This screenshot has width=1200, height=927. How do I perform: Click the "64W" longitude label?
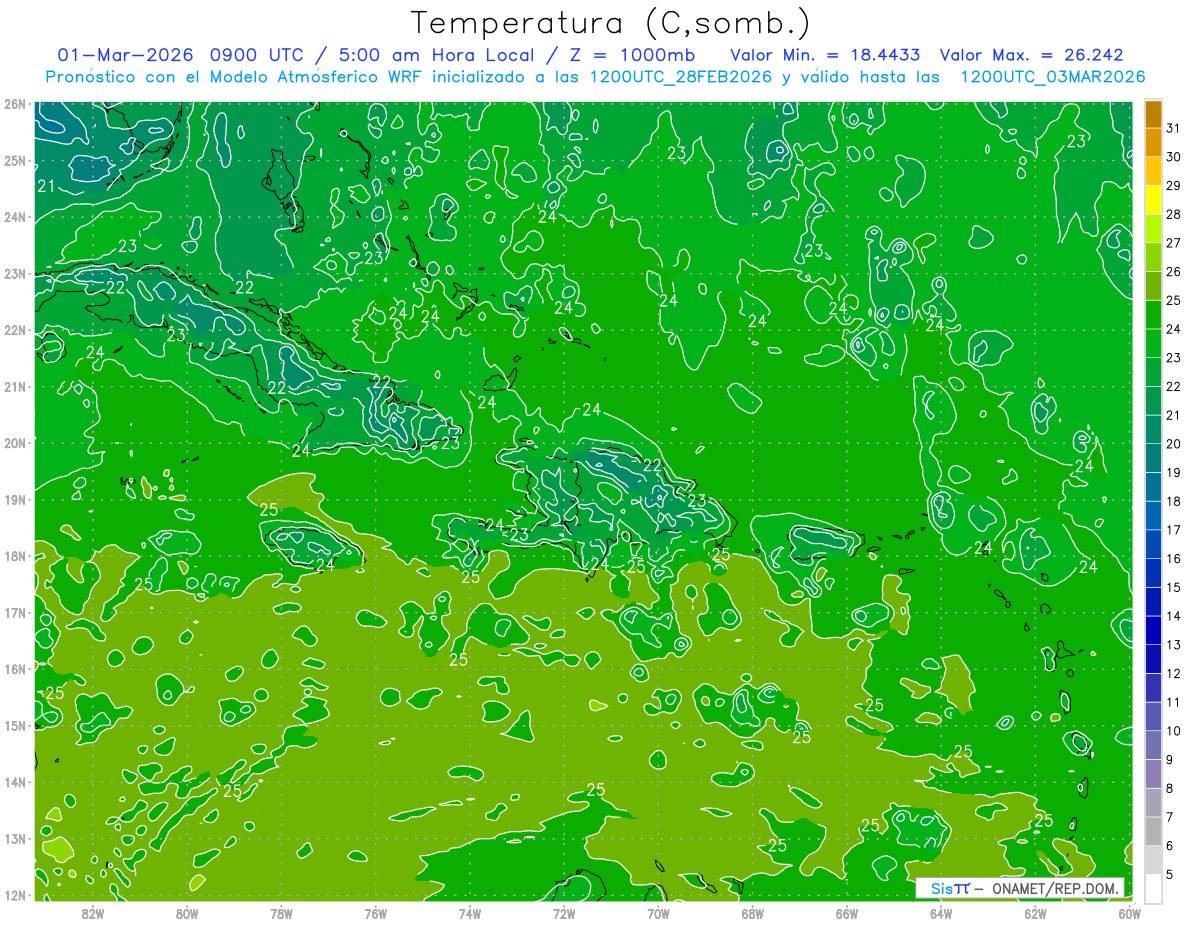point(941,913)
